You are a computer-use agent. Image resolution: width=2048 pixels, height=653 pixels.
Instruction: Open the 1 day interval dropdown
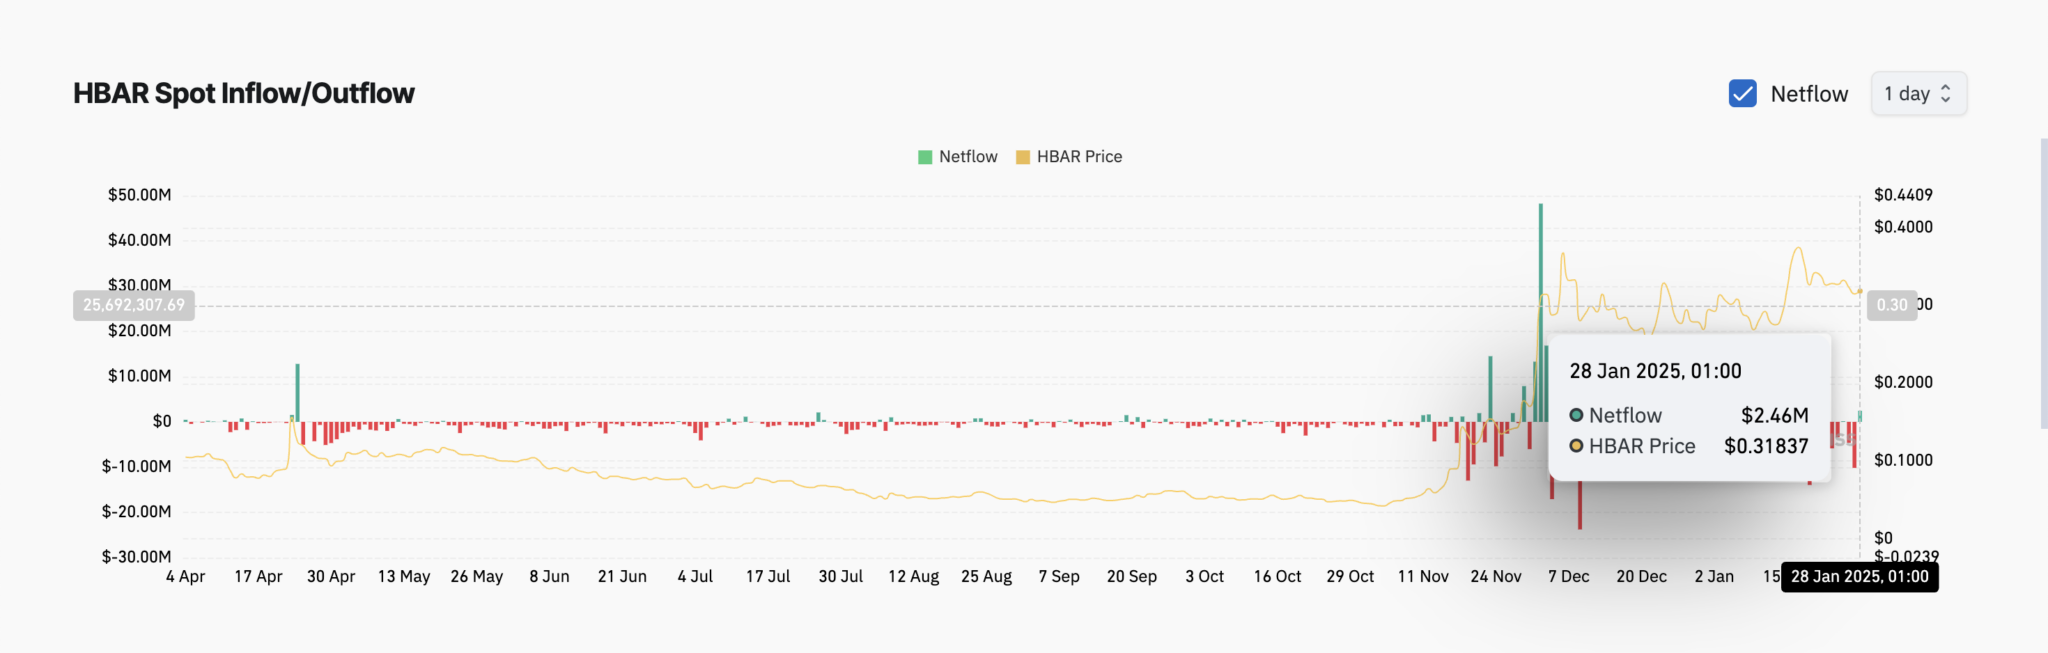[x=1917, y=94]
